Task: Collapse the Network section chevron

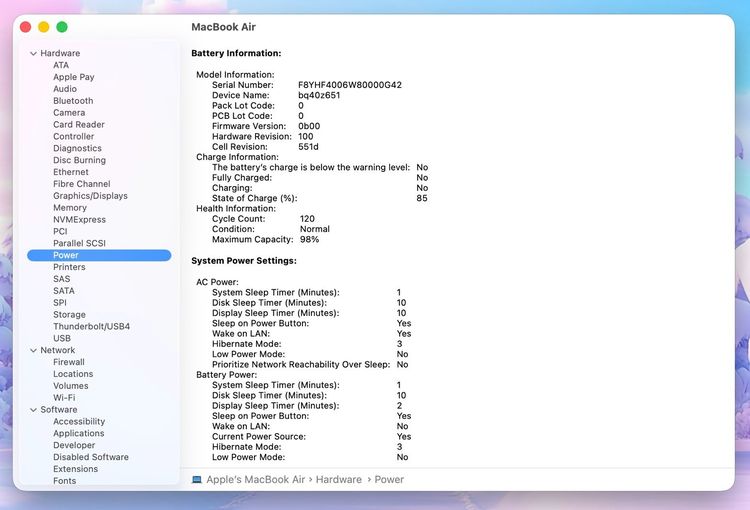Action: [33, 351]
